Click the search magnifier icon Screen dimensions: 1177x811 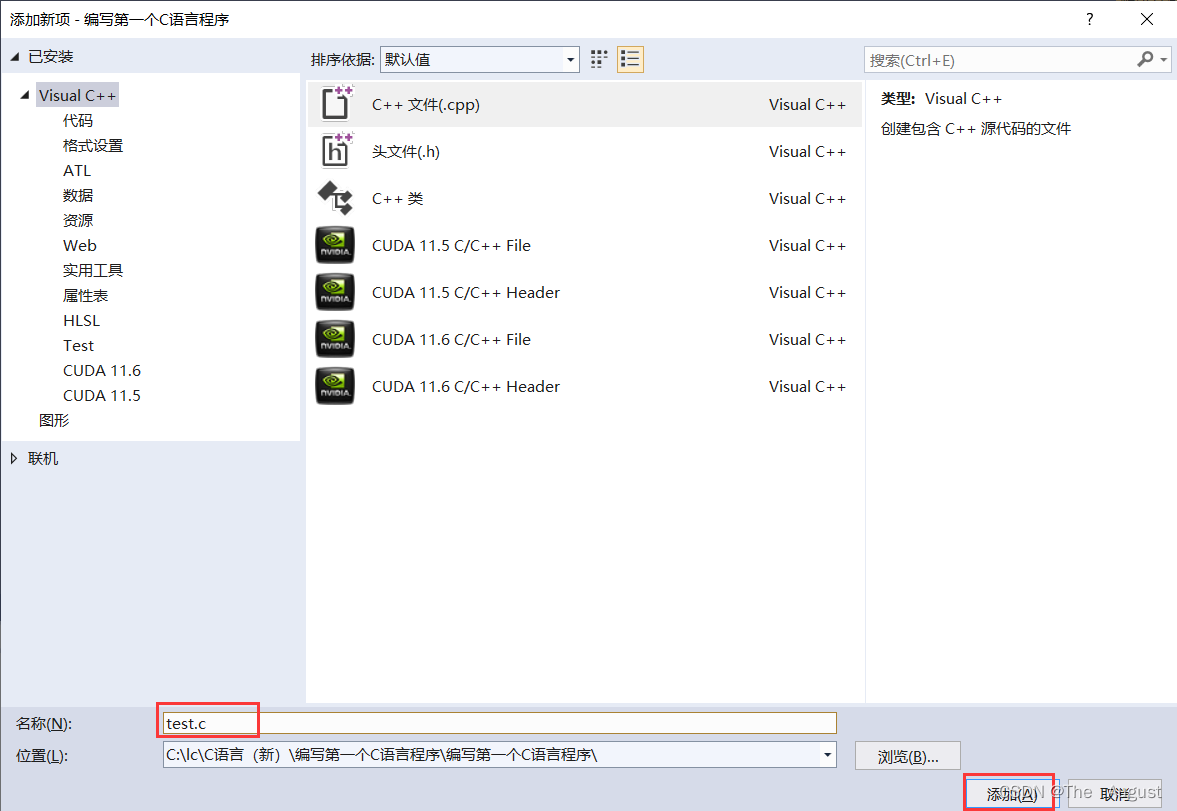1145,59
